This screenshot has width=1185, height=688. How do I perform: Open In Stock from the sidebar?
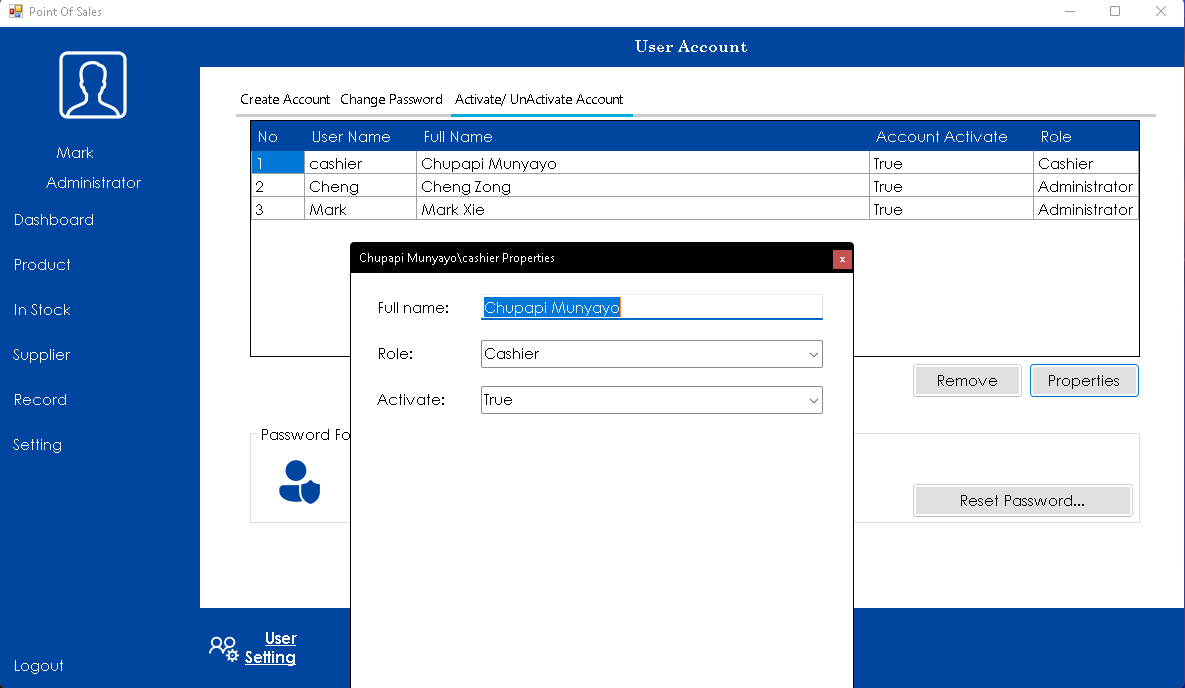[42, 310]
